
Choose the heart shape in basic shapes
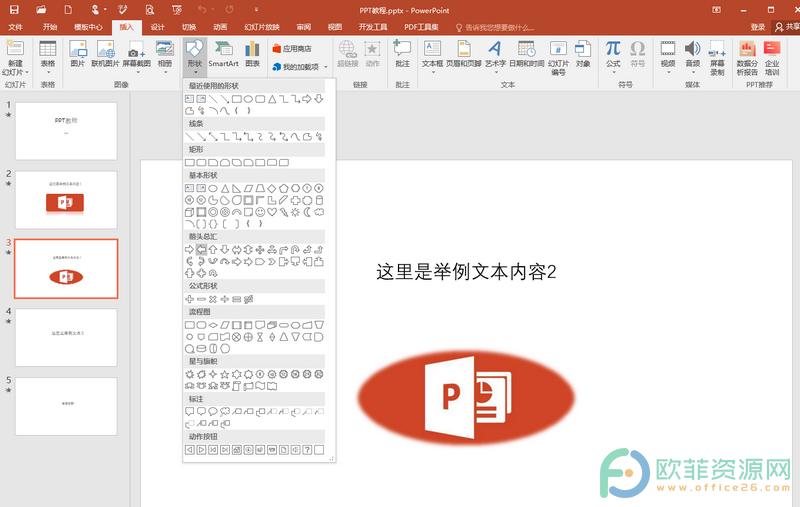pyautogui.click(x=271, y=212)
